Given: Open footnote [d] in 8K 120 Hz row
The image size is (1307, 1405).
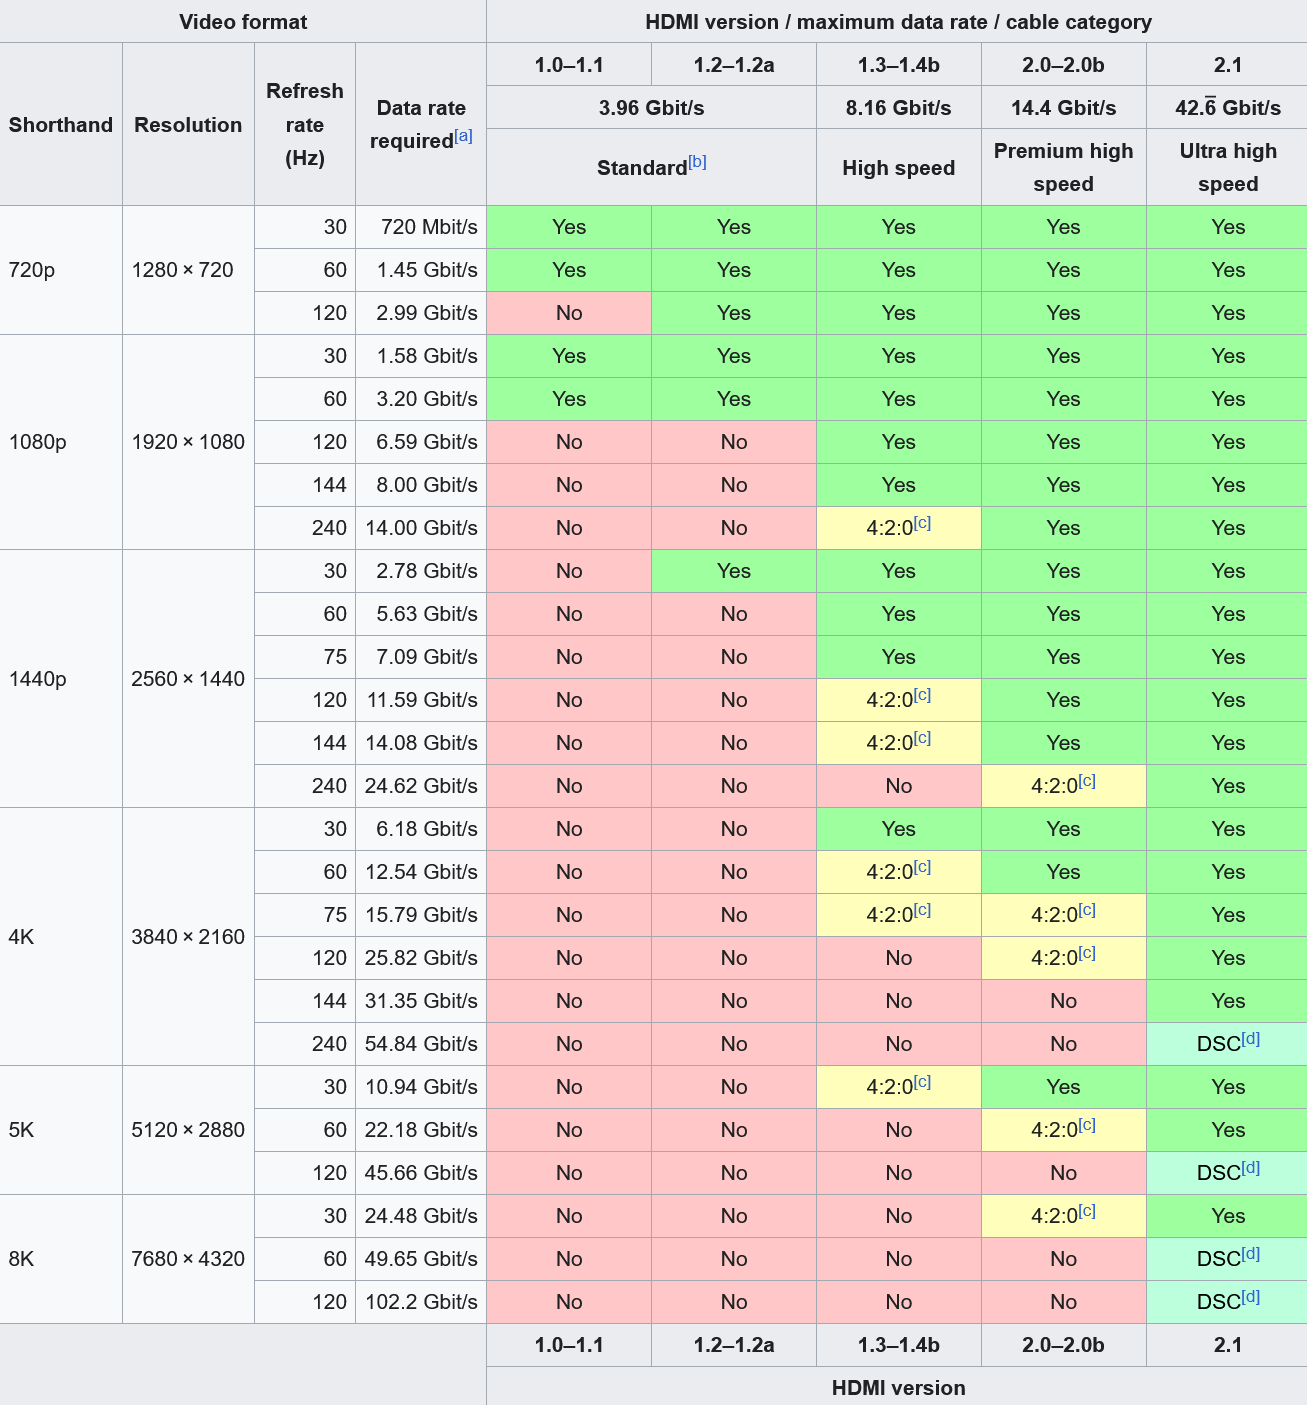Looking at the screenshot, I should (1251, 1296).
